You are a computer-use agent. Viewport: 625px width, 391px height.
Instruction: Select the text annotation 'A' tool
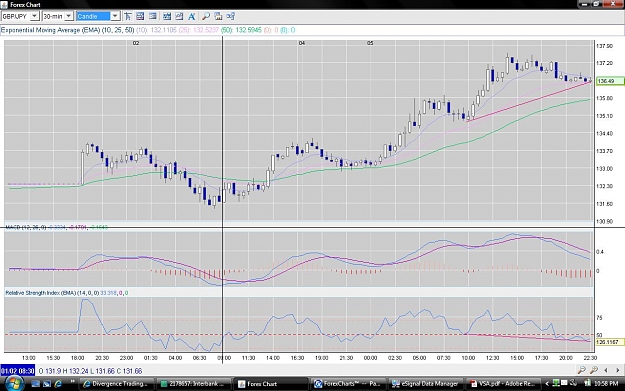192,16
